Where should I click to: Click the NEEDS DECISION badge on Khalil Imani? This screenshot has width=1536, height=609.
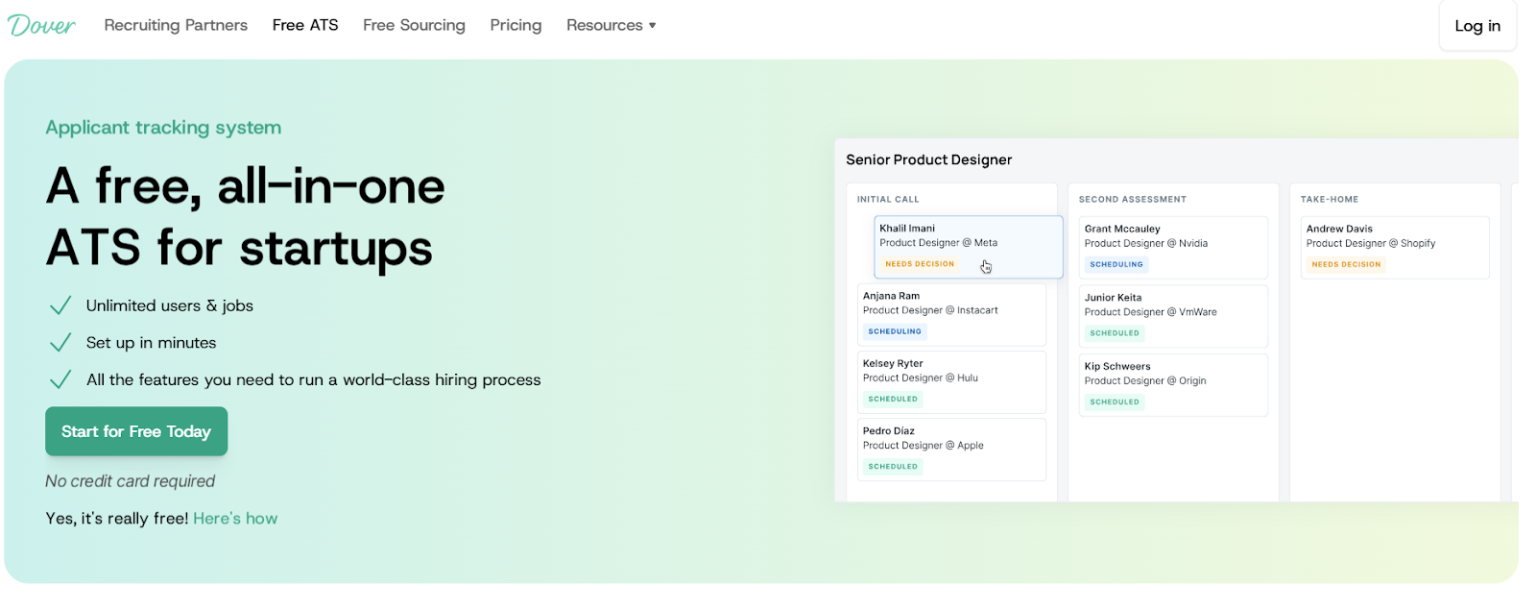point(918,263)
